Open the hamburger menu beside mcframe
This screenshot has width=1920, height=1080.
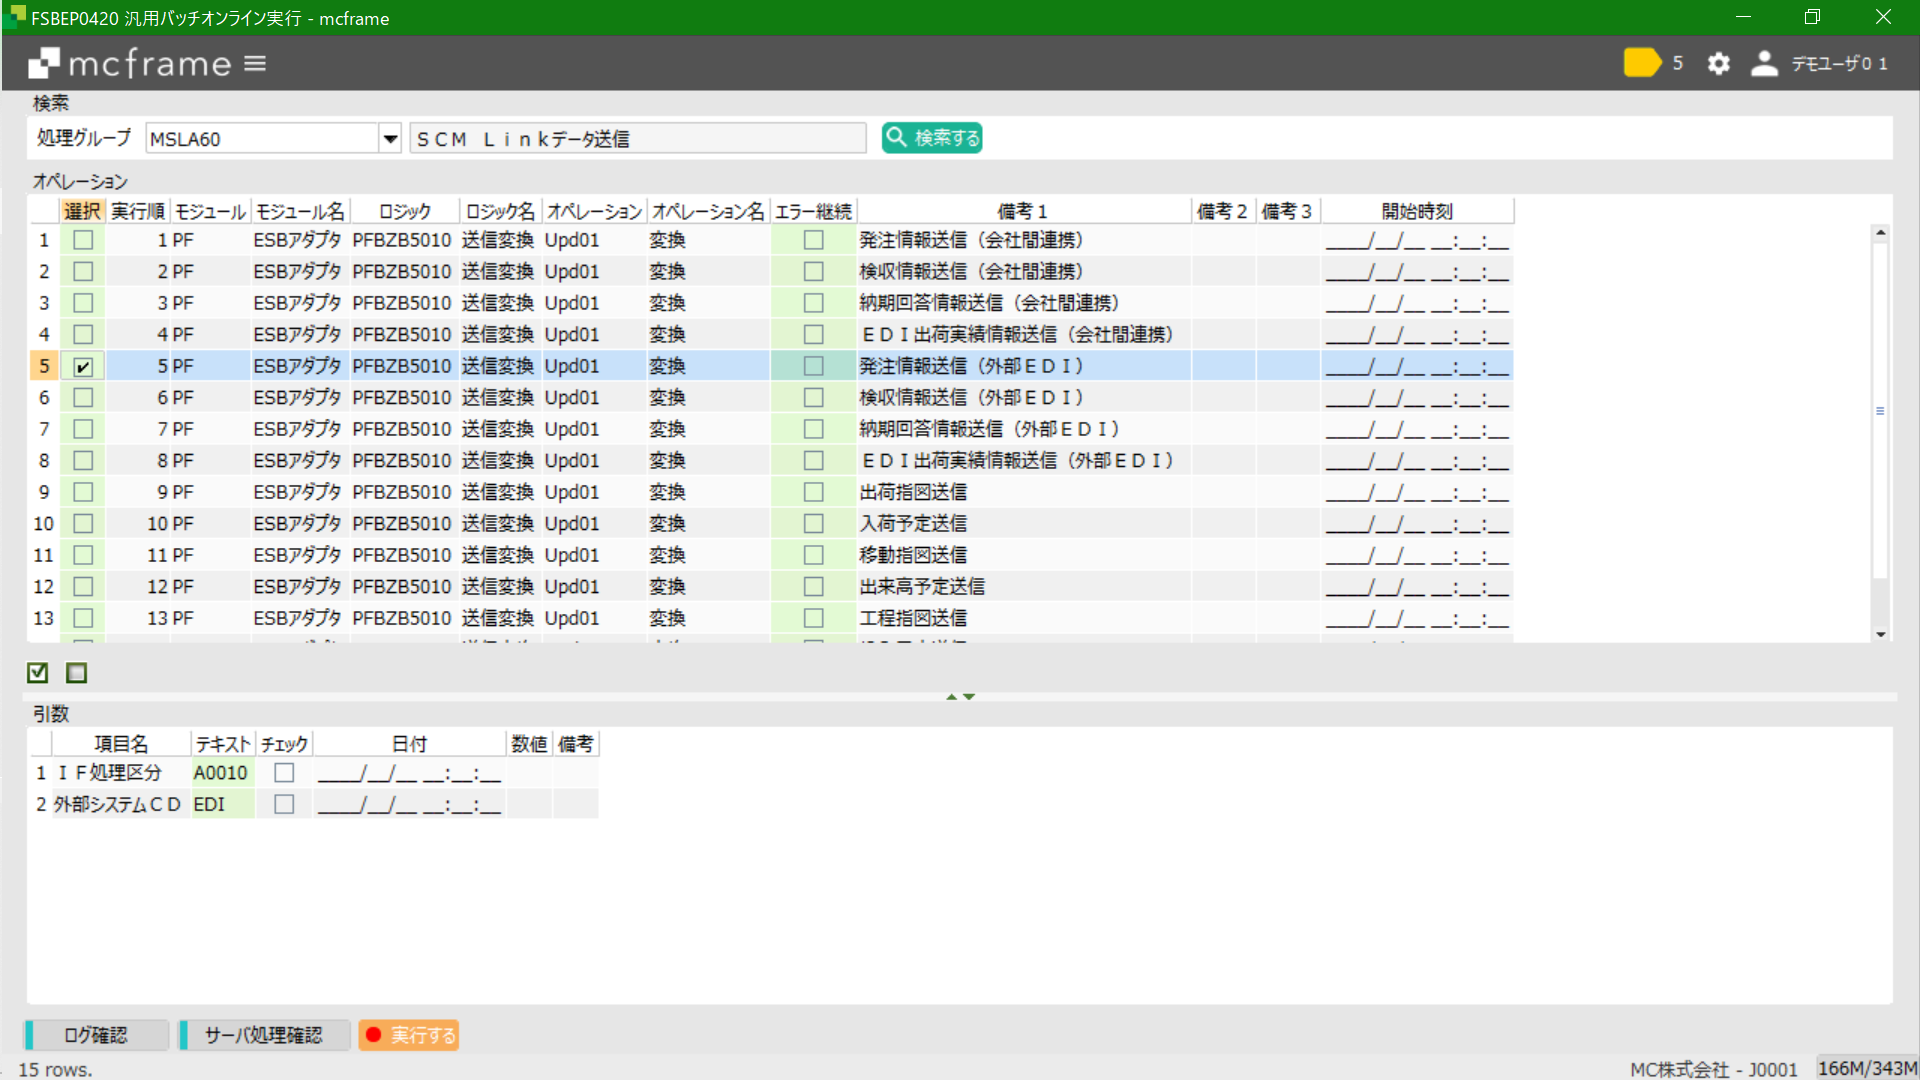pos(257,62)
